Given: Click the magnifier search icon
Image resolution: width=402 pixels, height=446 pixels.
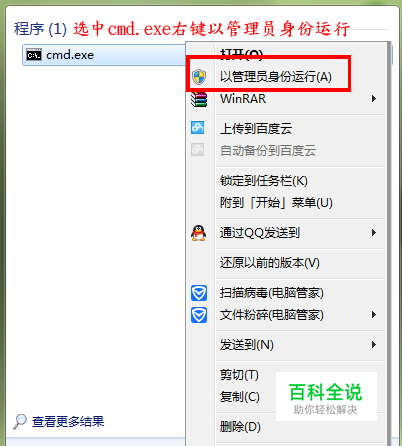Looking at the screenshot, I should (x=20, y=422).
